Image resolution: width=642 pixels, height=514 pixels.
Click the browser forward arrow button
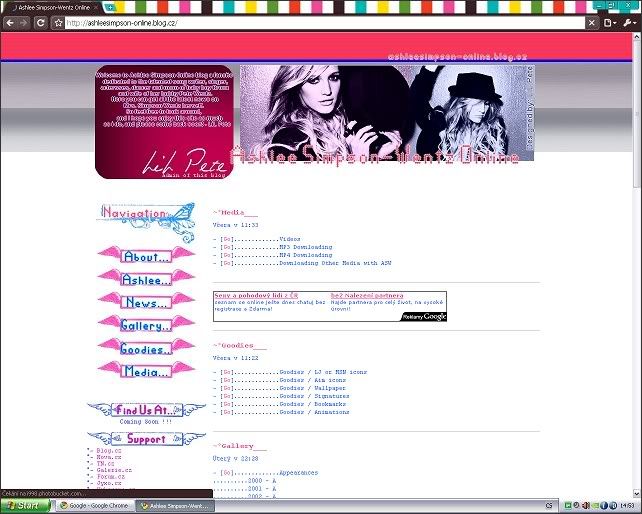point(23,22)
